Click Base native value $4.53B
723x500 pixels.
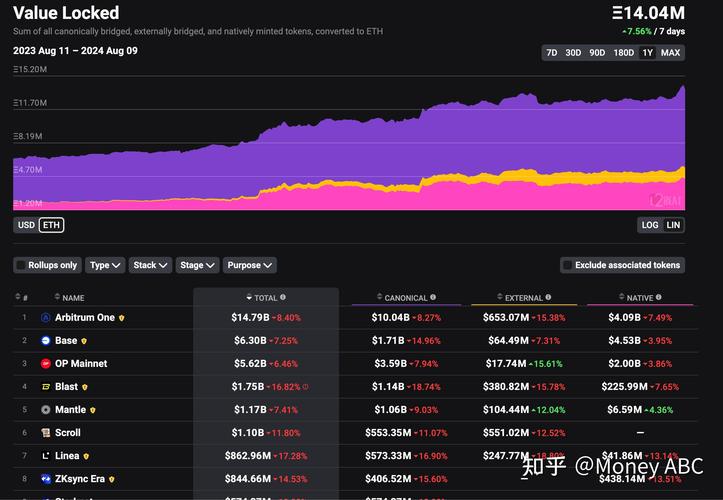[624, 340]
